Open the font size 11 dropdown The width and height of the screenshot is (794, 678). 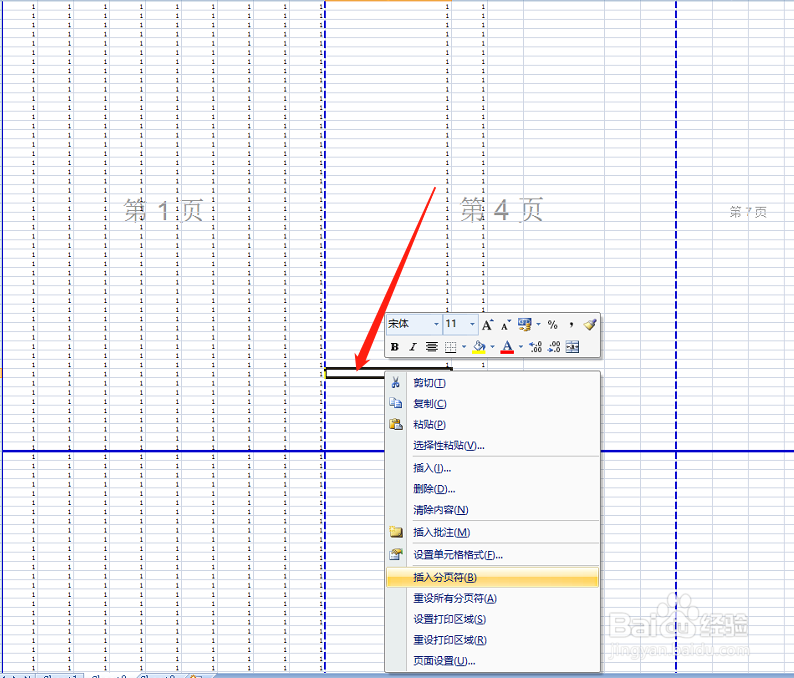pyautogui.click(x=472, y=324)
